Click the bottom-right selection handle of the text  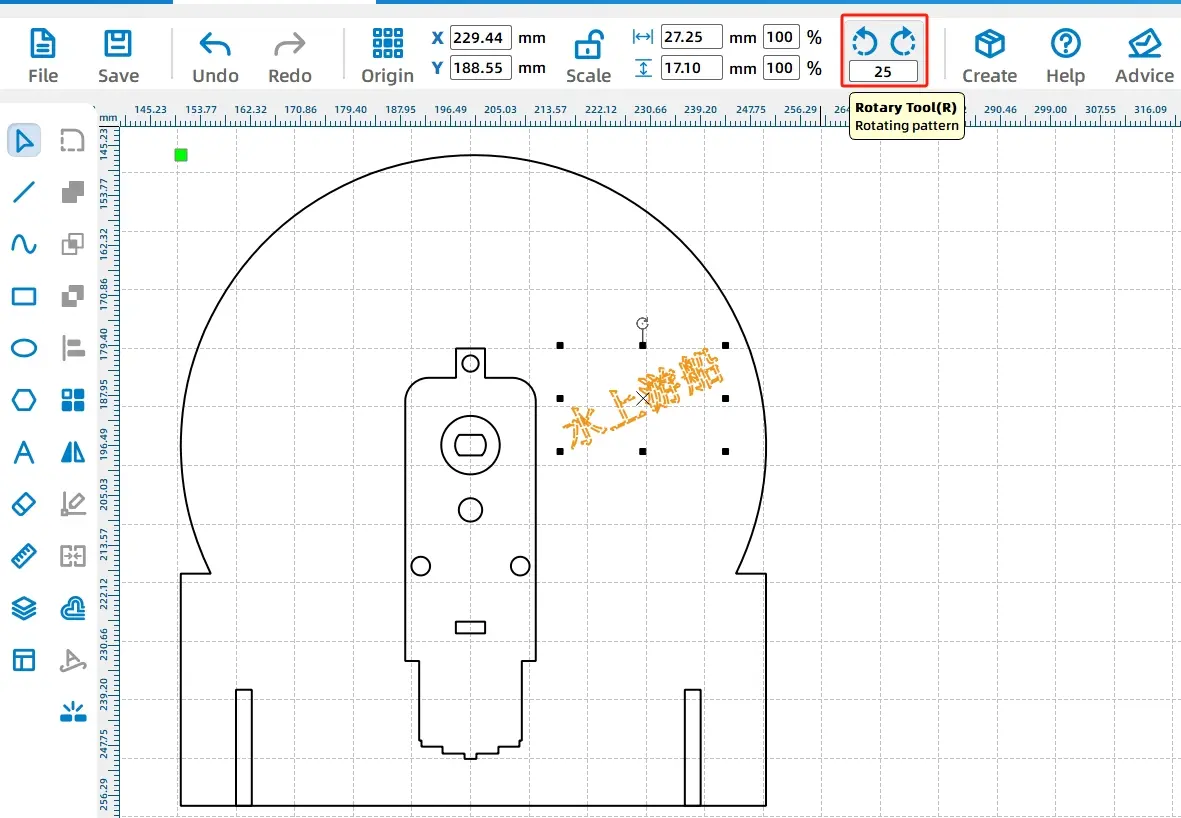click(x=725, y=452)
